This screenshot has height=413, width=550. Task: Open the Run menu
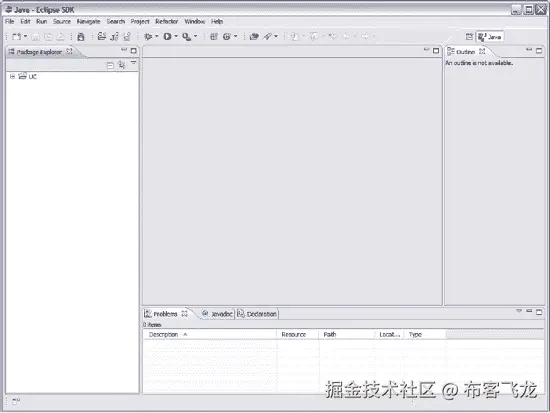[x=41, y=21]
